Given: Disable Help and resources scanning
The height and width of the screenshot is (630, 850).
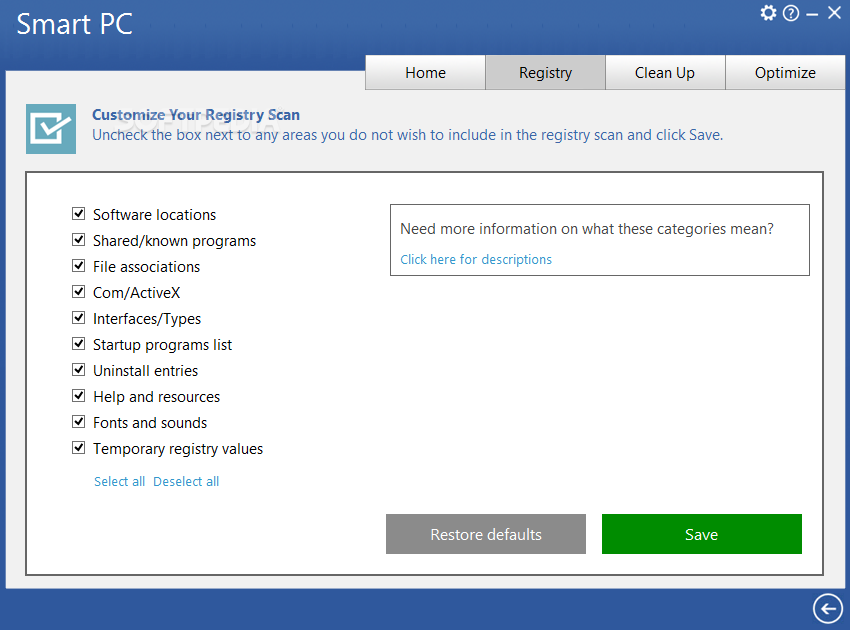Looking at the screenshot, I should pos(79,396).
